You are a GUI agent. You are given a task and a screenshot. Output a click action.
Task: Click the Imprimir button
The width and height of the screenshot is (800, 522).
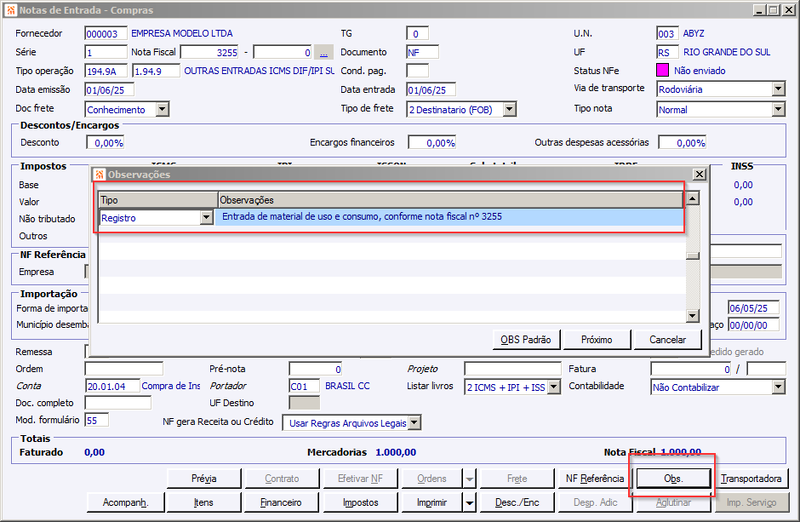(432, 503)
